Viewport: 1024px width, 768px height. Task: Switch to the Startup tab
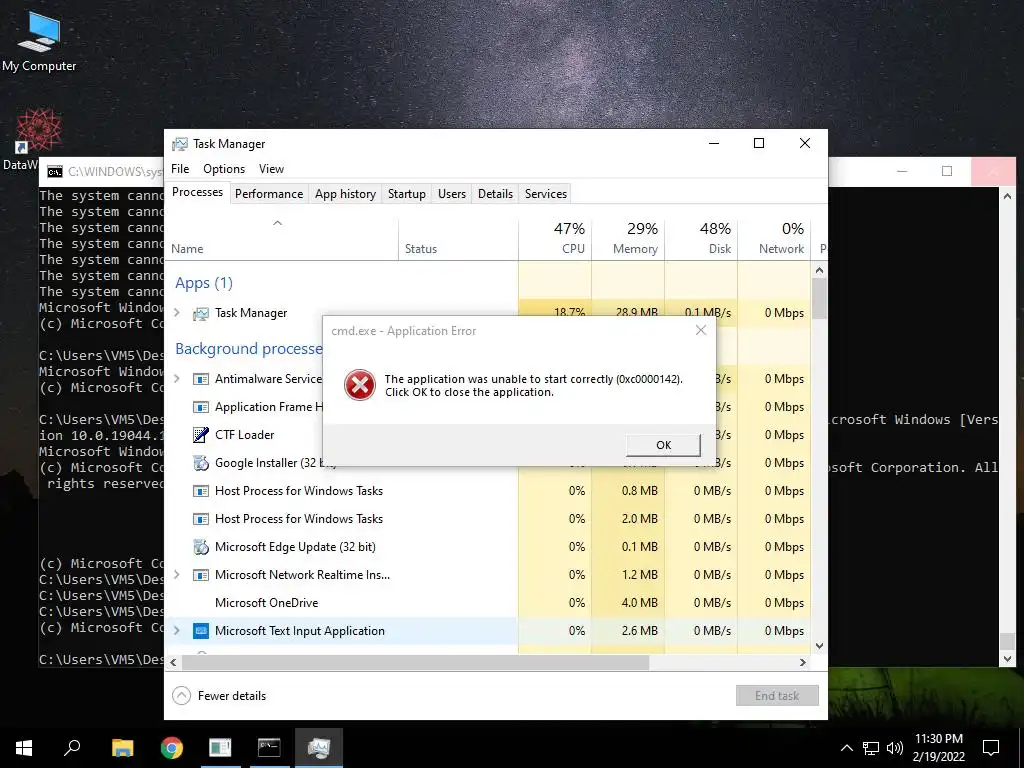pyautogui.click(x=406, y=194)
